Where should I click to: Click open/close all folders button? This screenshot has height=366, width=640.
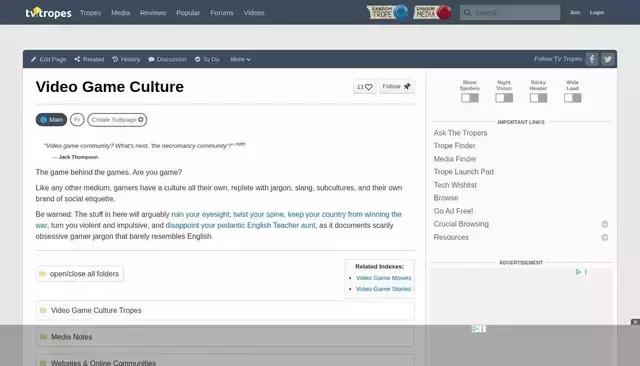point(80,274)
